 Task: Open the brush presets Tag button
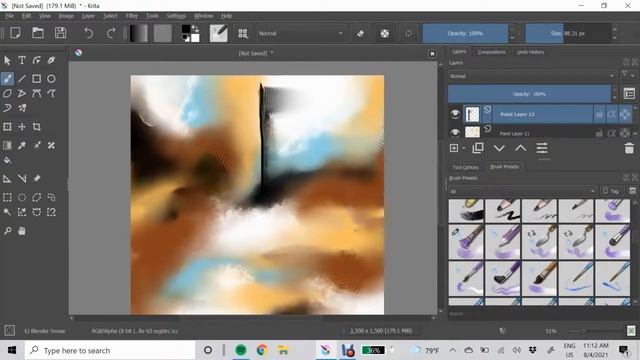point(611,191)
